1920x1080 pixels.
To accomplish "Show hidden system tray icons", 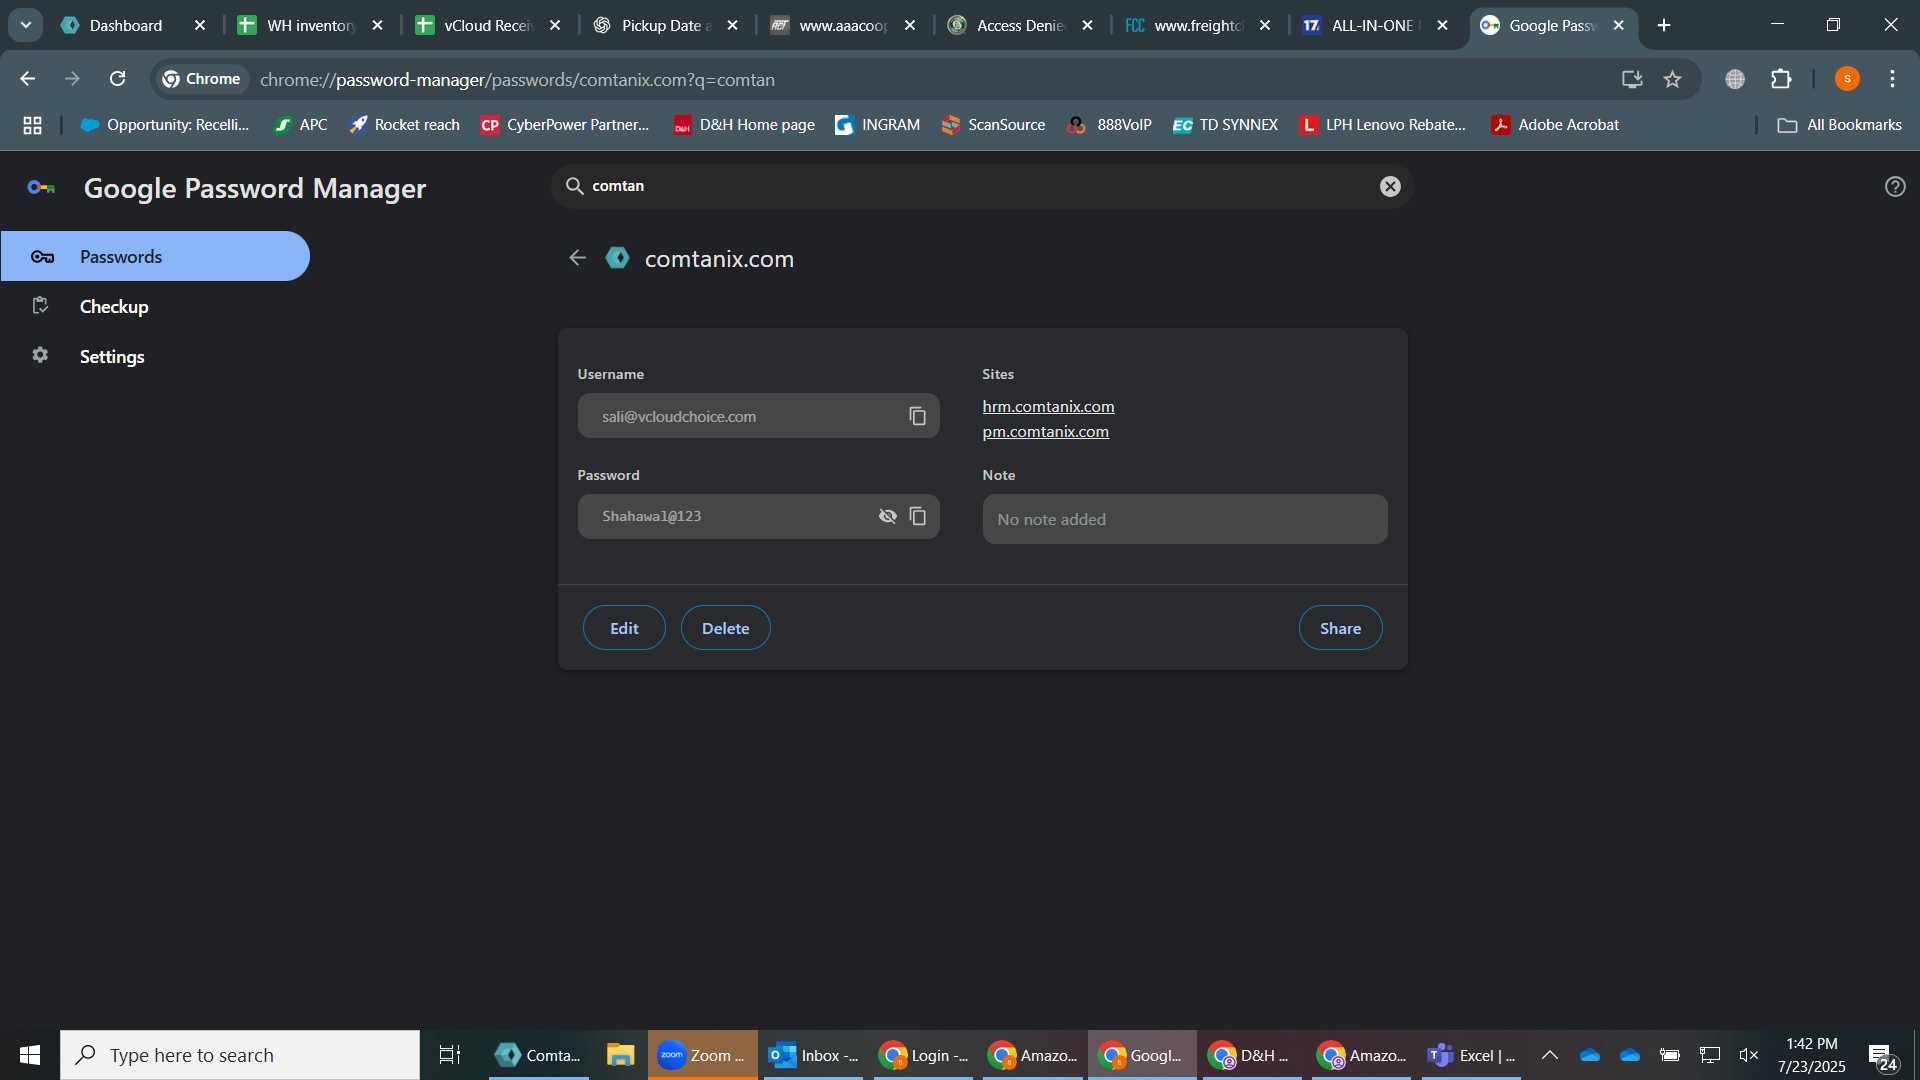I will click(x=1550, y=1055).
